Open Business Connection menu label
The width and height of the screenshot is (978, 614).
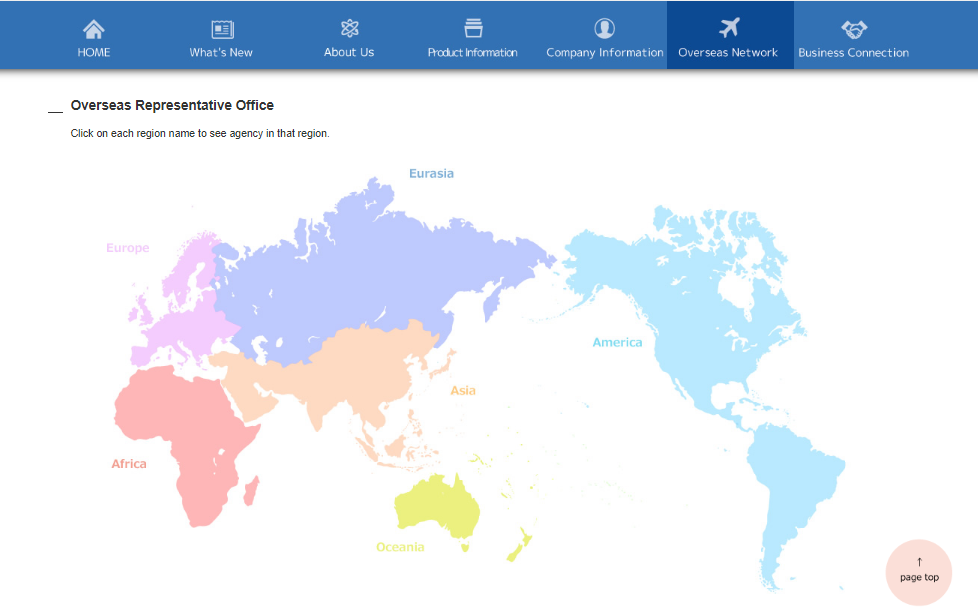pyautogui.click(x=853, y=52)
